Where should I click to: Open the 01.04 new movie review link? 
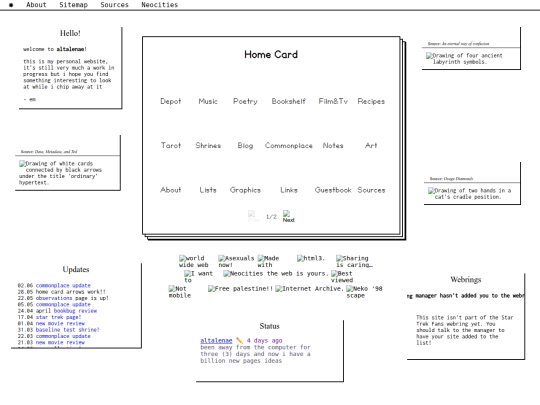point(60,324)
